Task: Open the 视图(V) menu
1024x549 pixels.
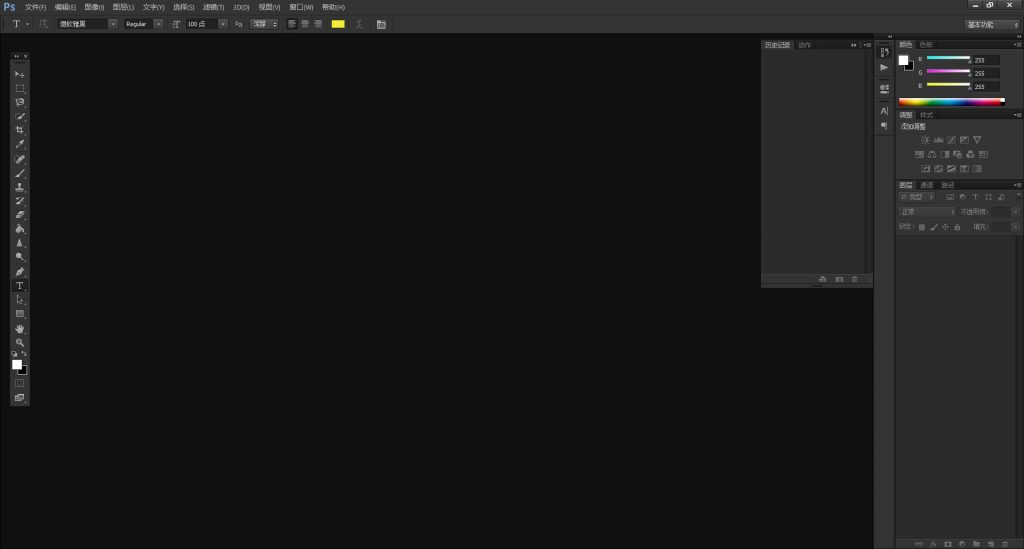Action: [269, 7]
